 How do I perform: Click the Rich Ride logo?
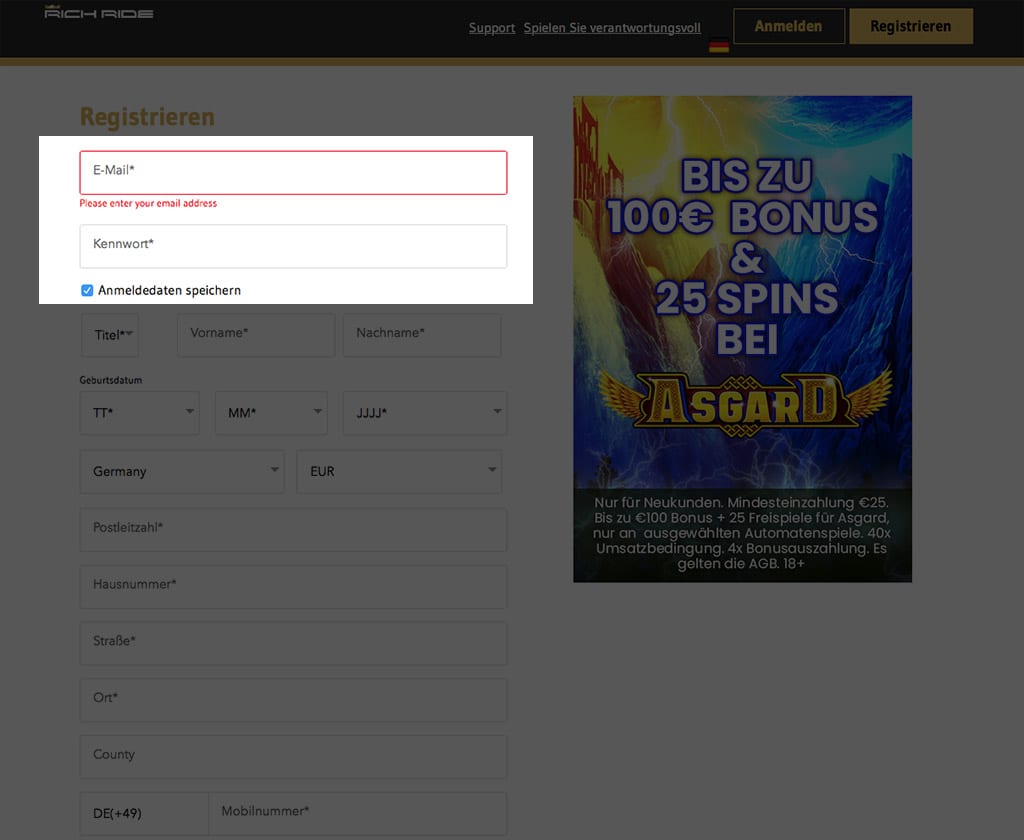coord(99,12)
